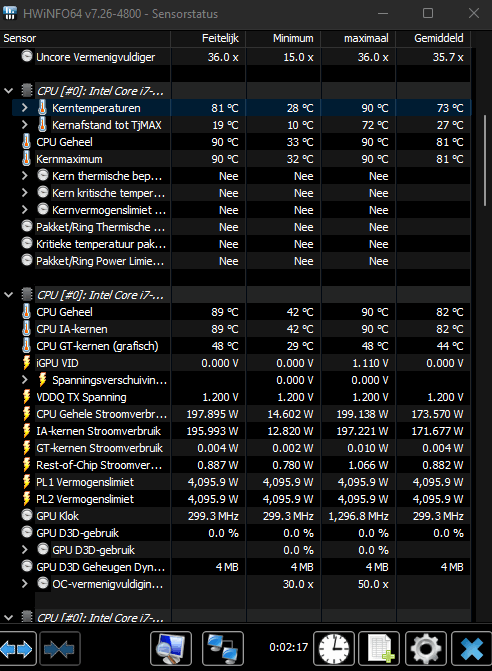Click the Sensor column header
The image size is (492, 671).
(85, 38)
